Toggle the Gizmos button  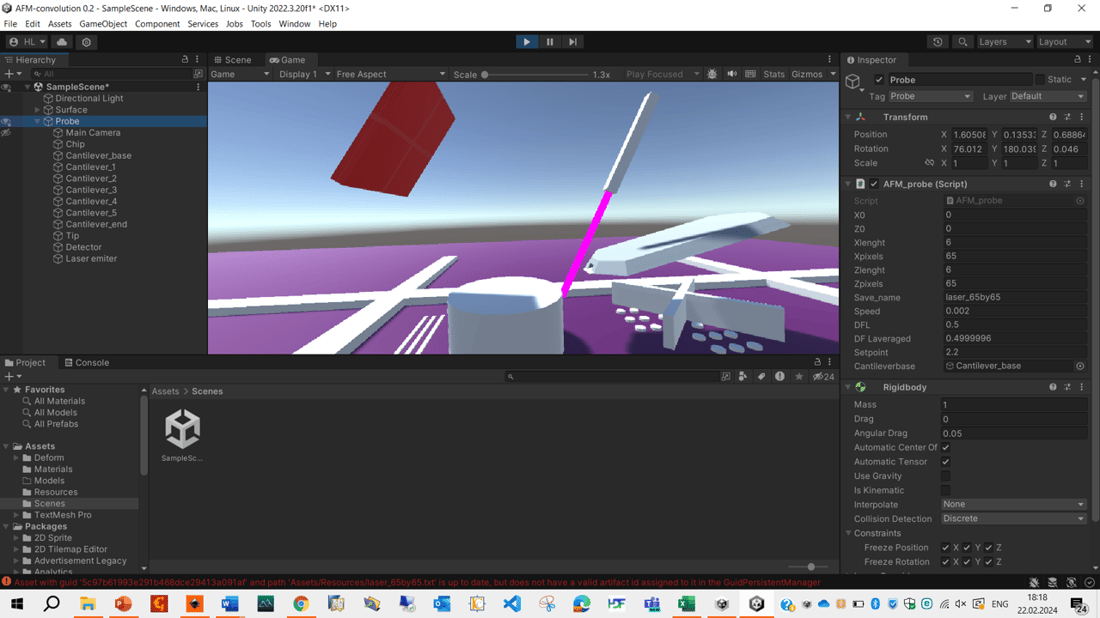point(807,74)
